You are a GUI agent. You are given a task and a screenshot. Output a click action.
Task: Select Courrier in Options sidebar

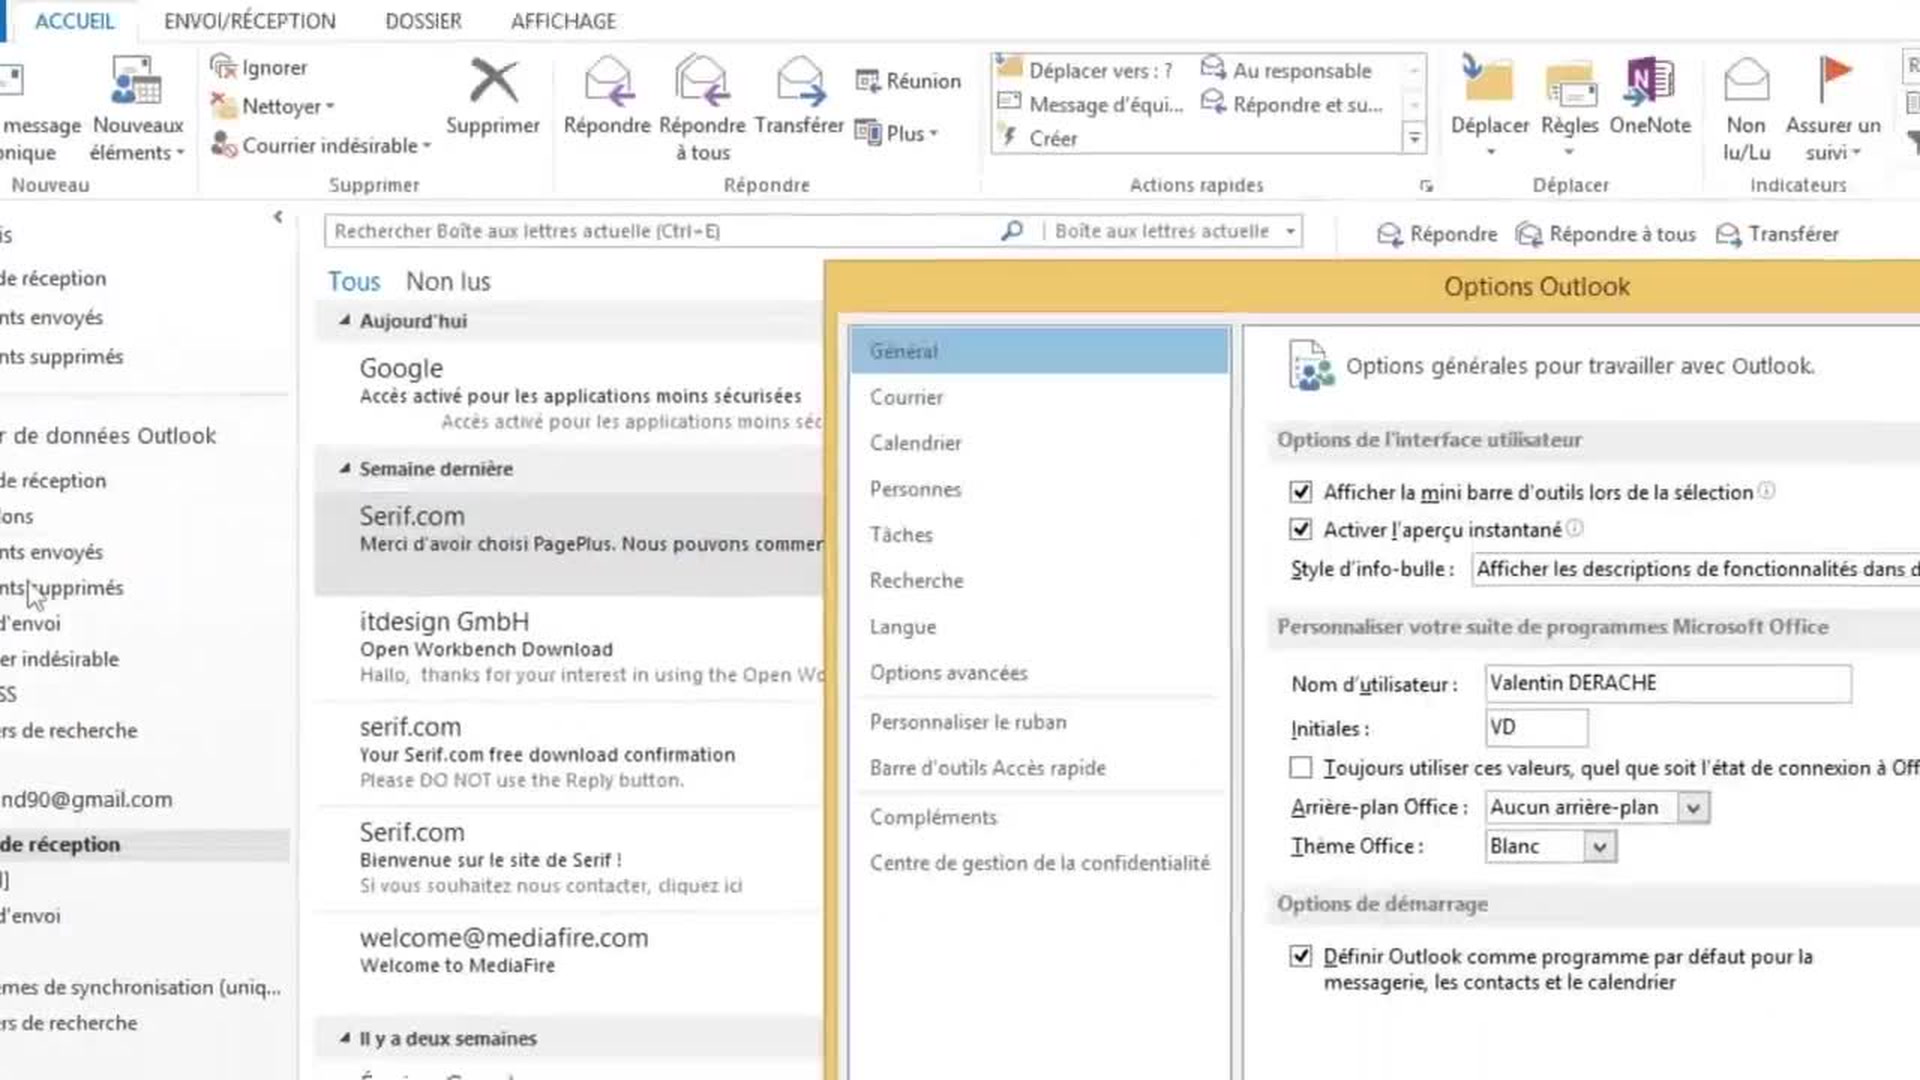click(x=906, y=397)
